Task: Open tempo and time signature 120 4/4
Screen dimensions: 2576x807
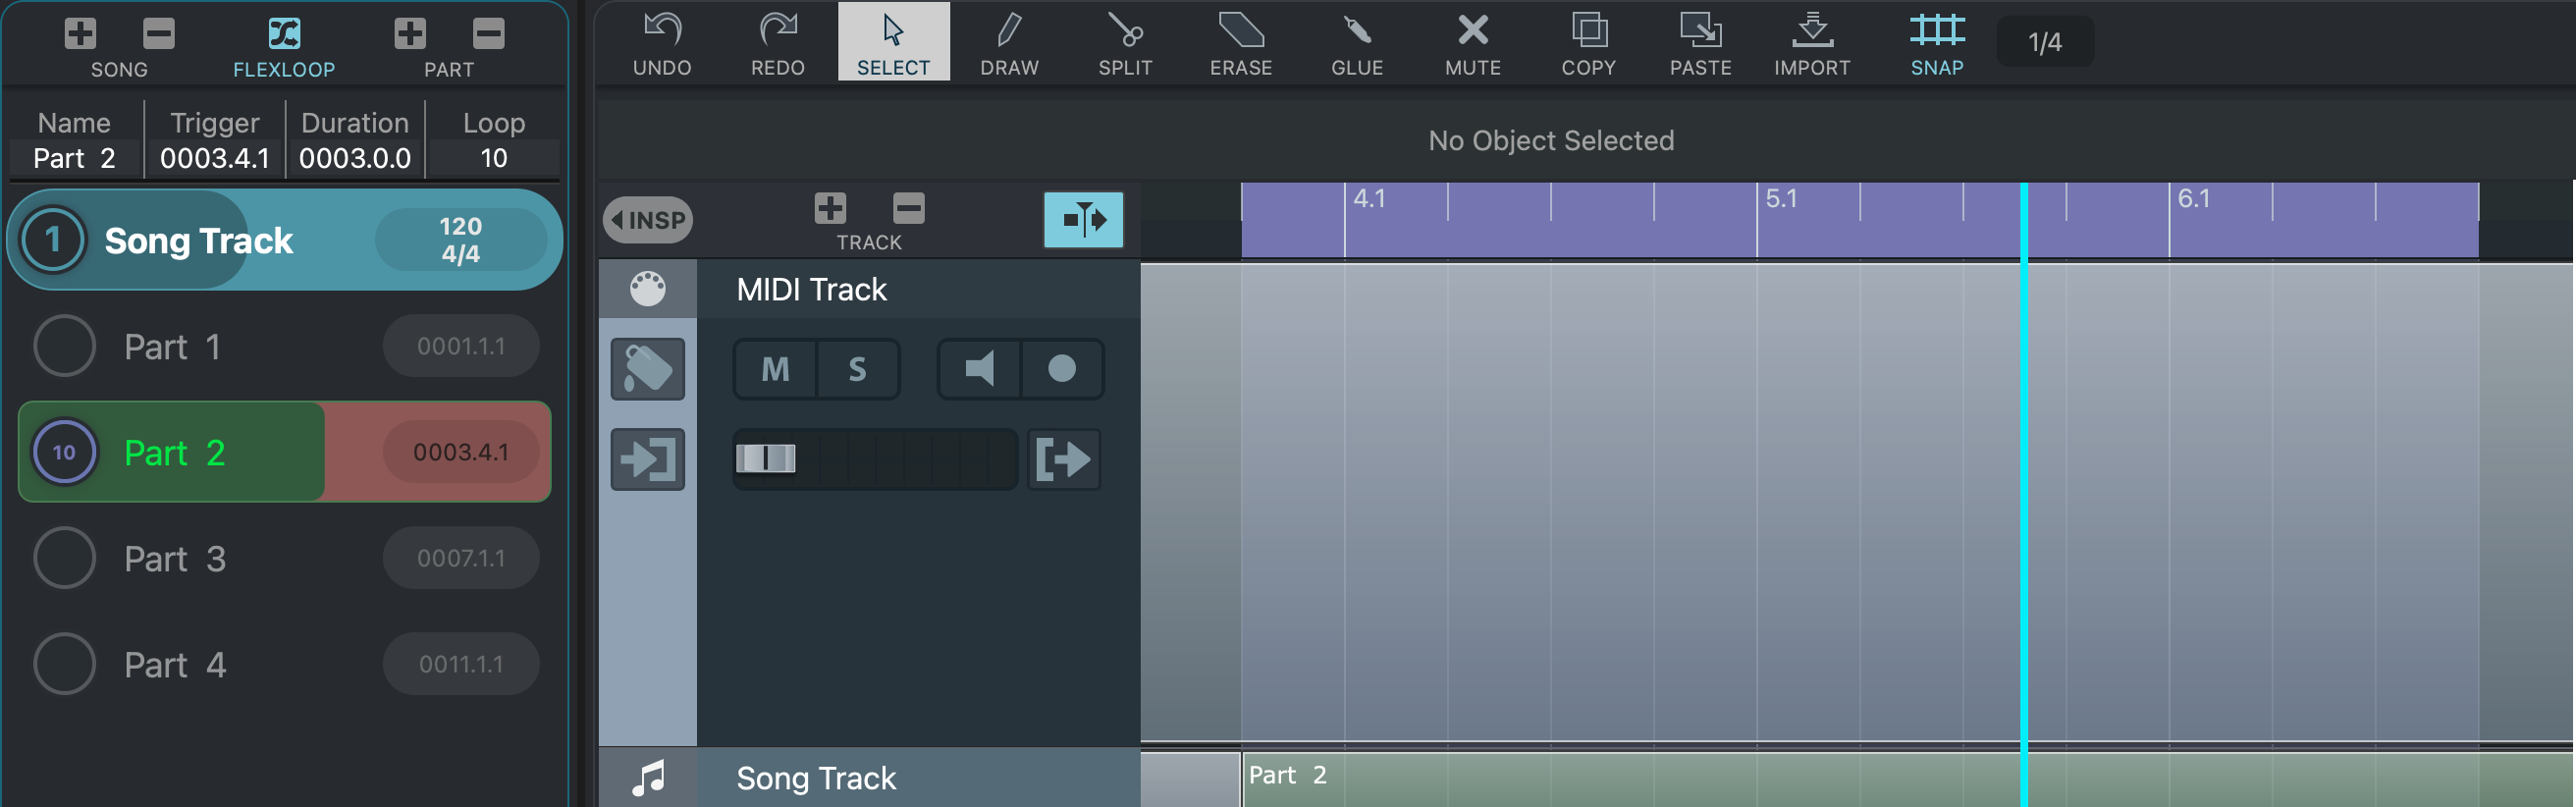Action: pos(460,240)
